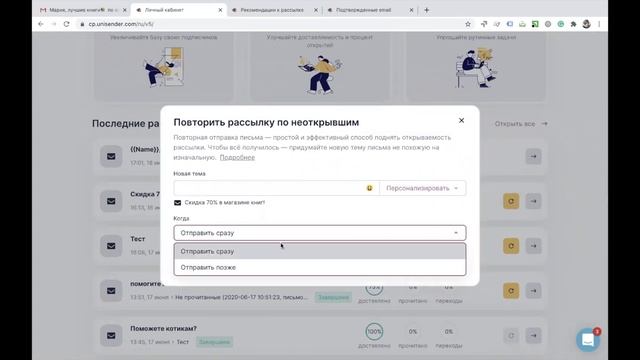Open a new browser tab

(x=427, y=10)
